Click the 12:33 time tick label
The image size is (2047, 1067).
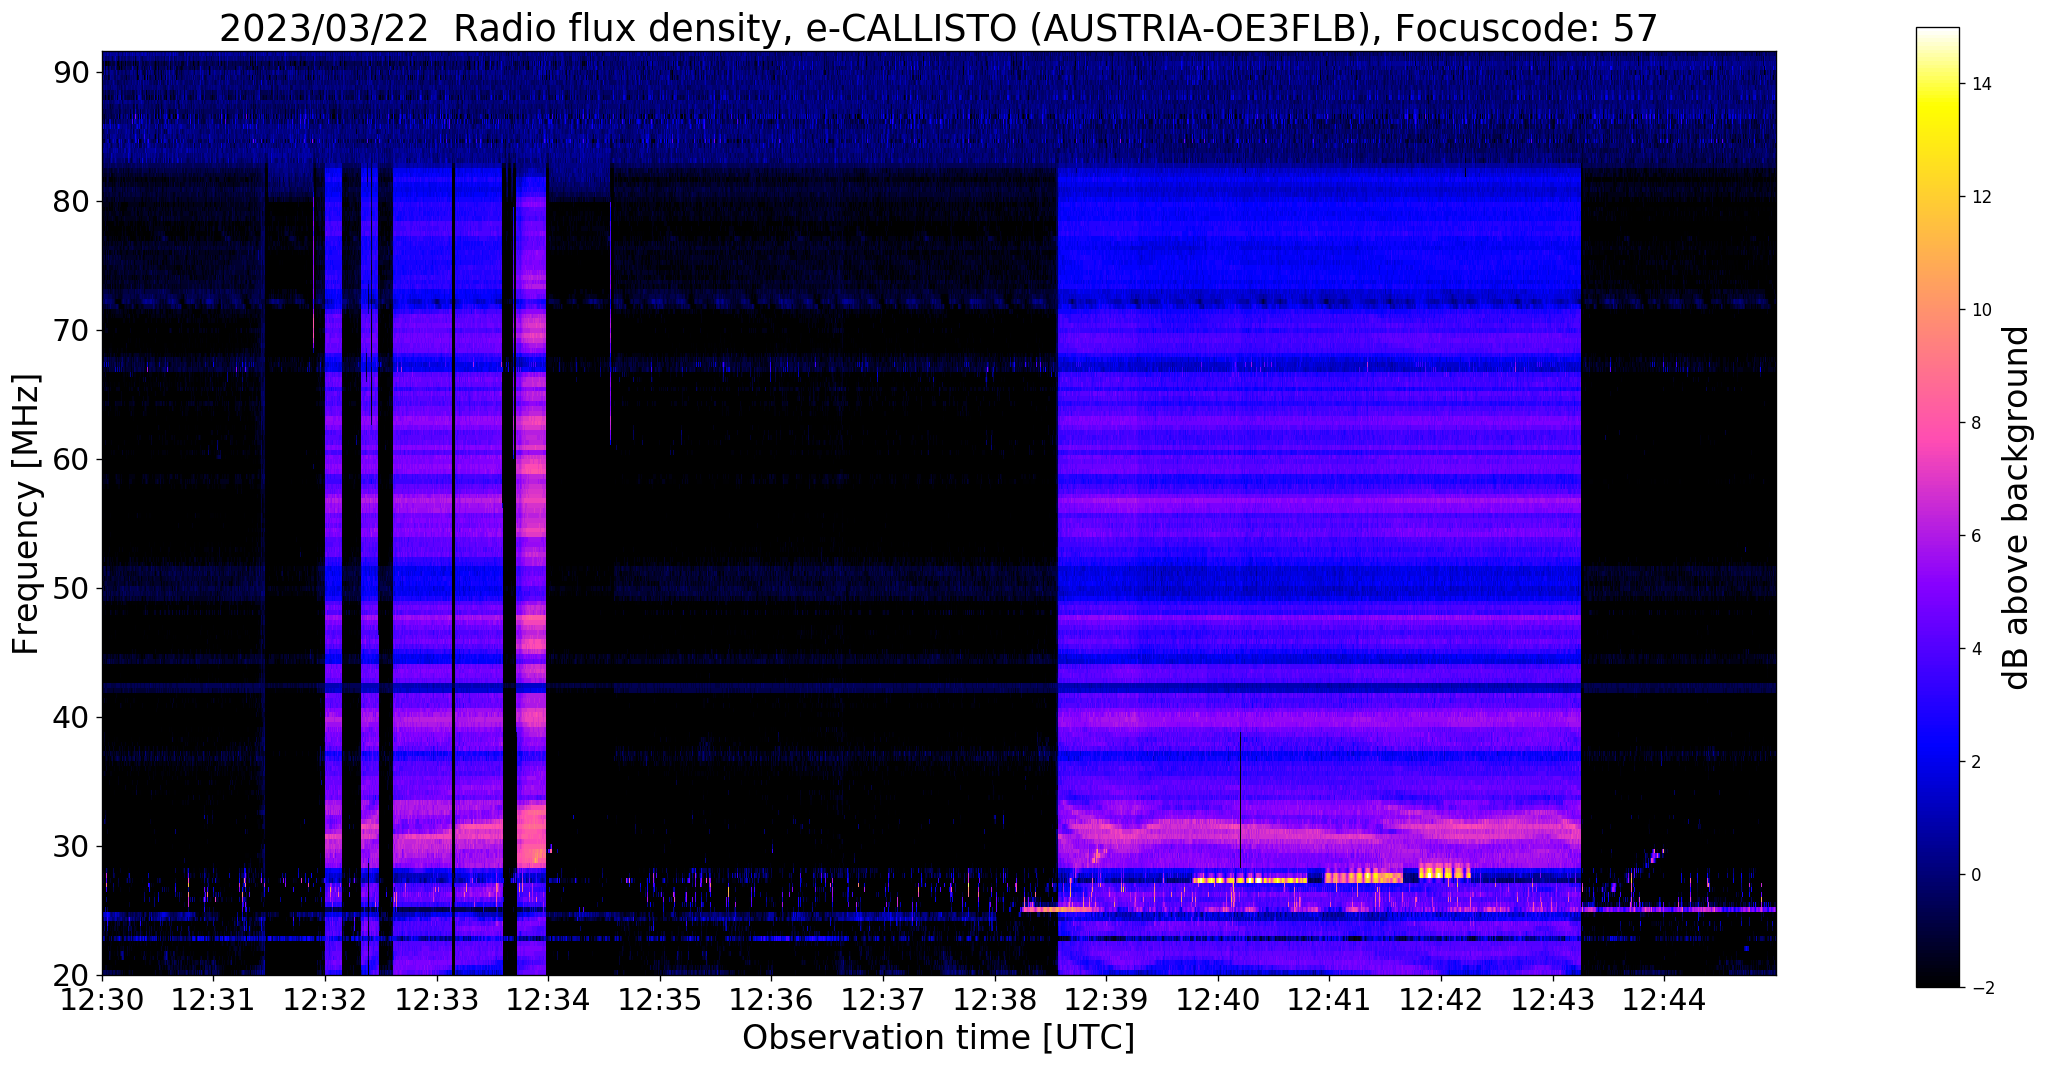[436, 999]
